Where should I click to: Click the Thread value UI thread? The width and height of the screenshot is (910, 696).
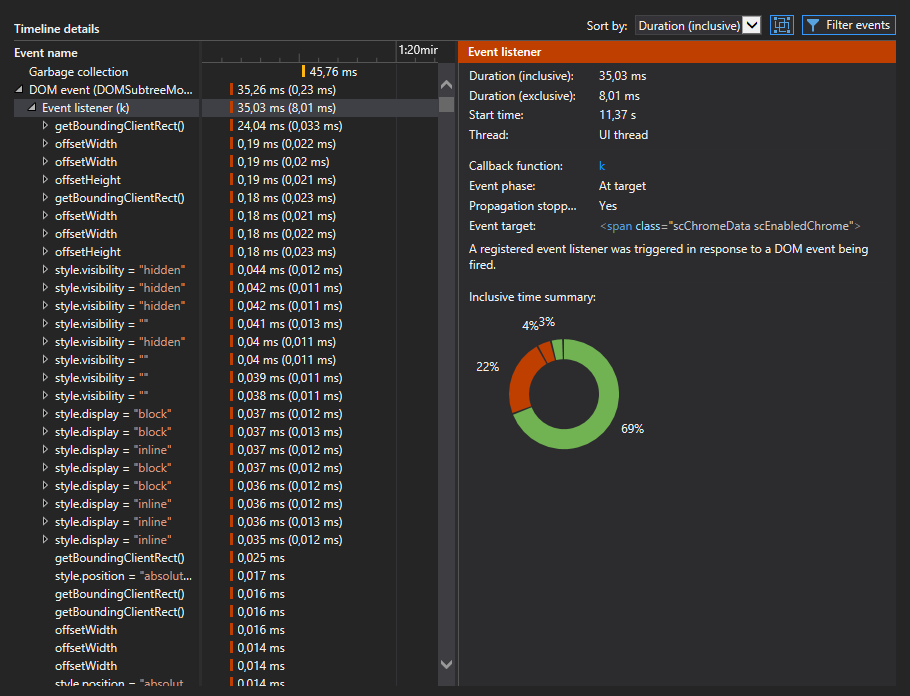click(x=623, y=135)
